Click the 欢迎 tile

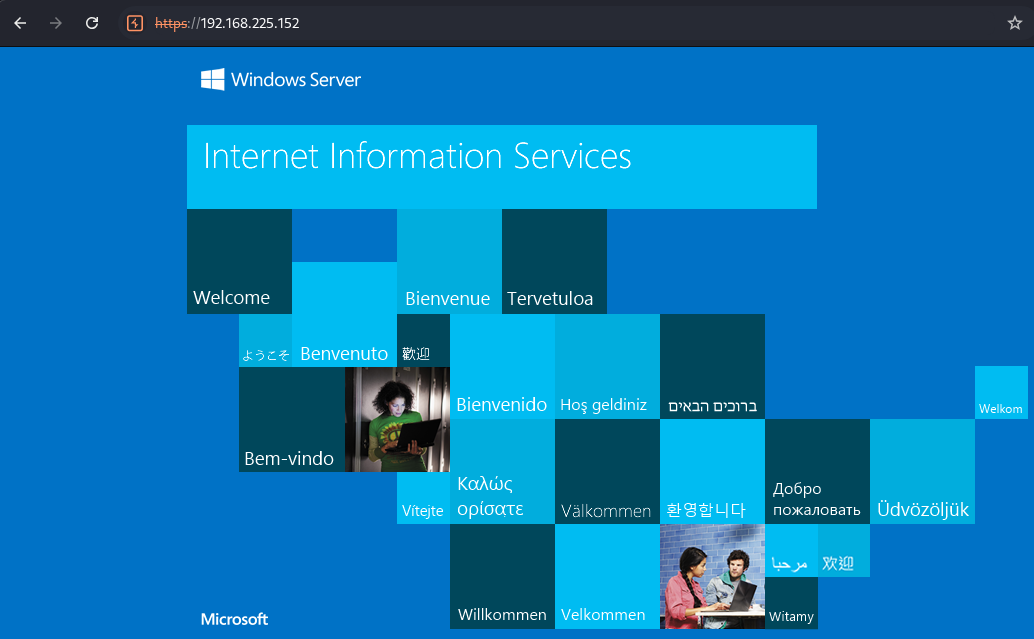(x=843, y=551)
